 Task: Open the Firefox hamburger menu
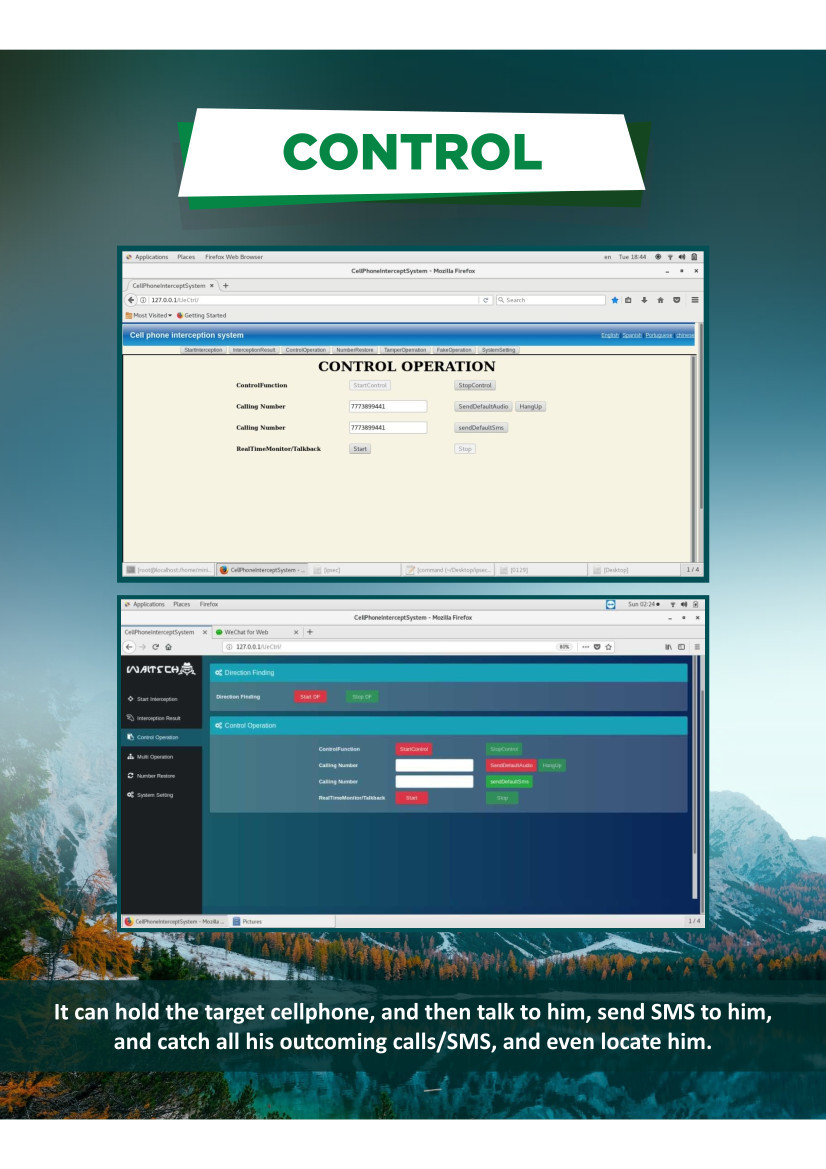click(695, 299)
